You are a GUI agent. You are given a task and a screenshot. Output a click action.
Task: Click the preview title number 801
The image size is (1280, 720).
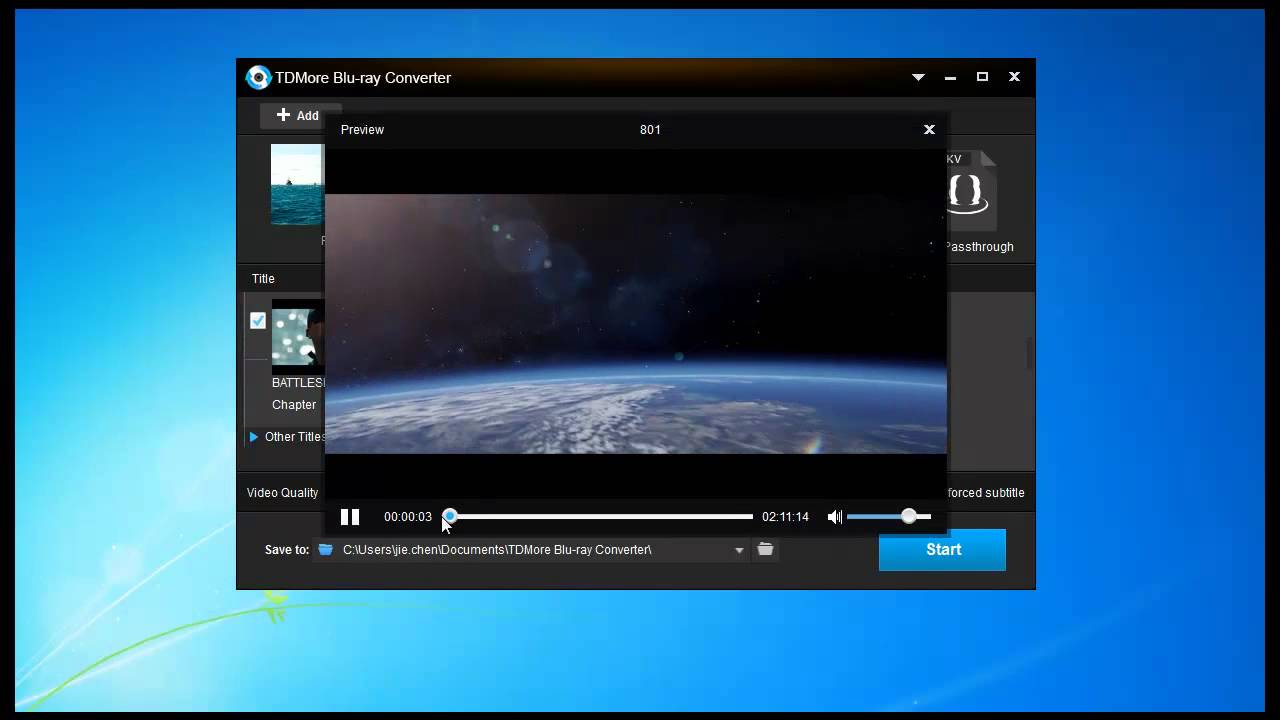click(650, 129)
